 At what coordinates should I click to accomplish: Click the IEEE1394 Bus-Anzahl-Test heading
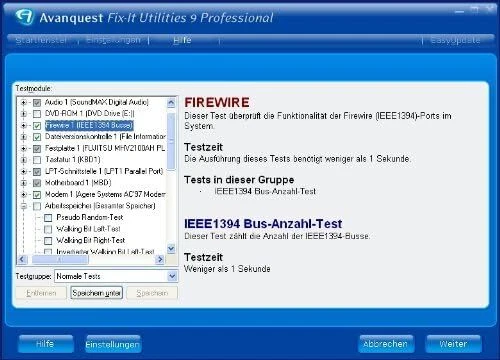(x=263, y=224)
